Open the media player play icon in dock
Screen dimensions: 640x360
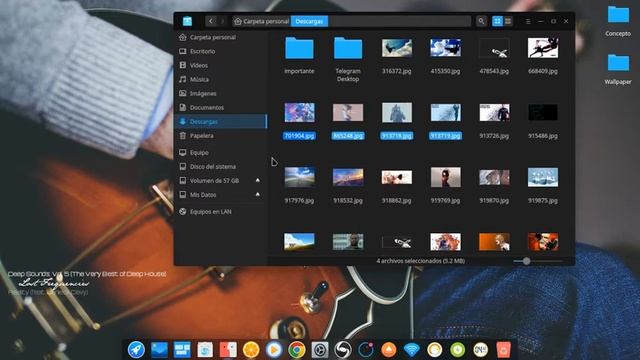[273, 350]
